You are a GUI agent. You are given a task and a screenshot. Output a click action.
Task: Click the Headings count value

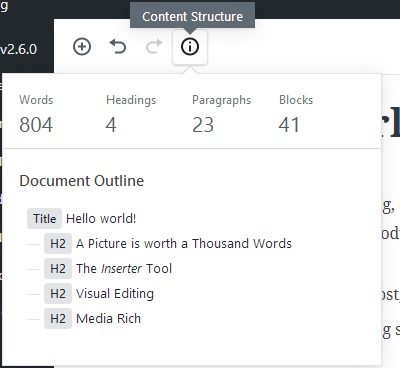coord(111,125)
